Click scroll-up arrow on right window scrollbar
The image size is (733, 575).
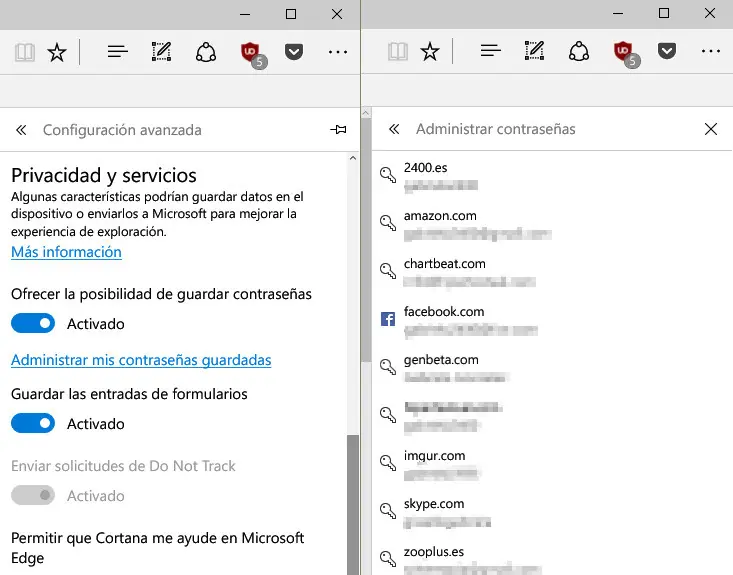tap(366, 113)
